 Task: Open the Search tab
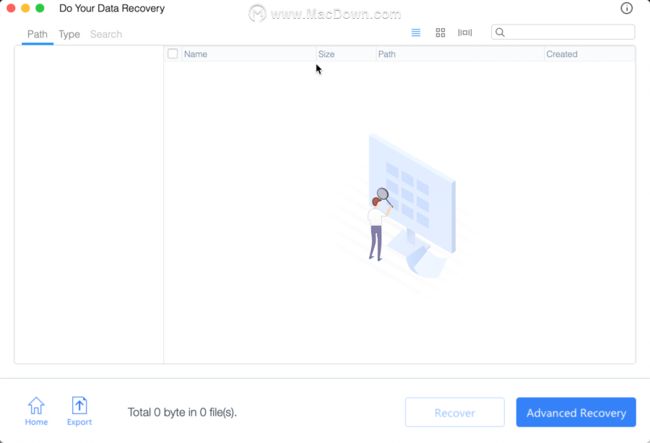pyautogui.click(x=106, y=34)
